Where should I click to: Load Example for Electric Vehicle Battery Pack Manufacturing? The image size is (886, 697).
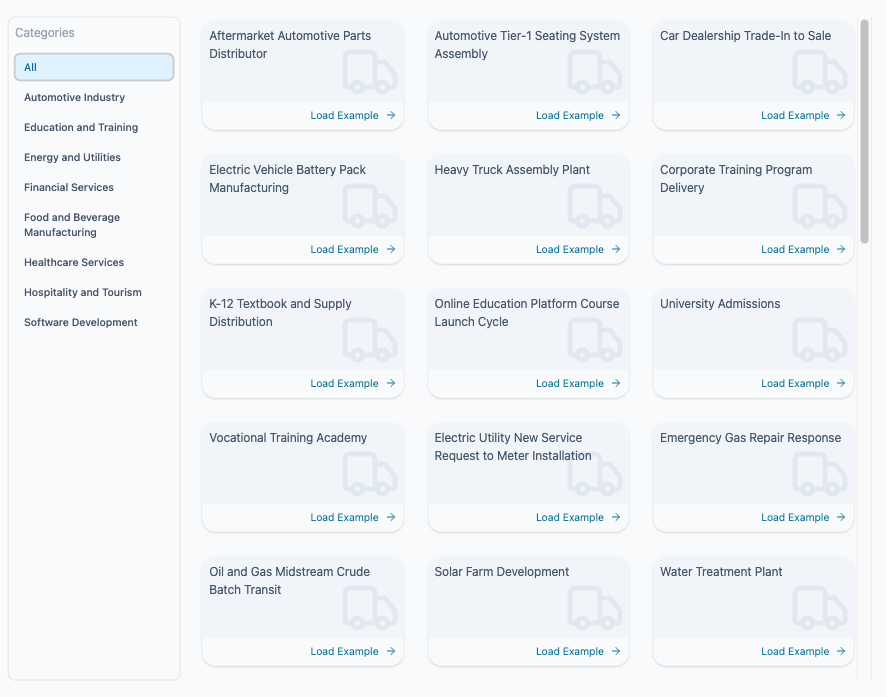[345, 249]
